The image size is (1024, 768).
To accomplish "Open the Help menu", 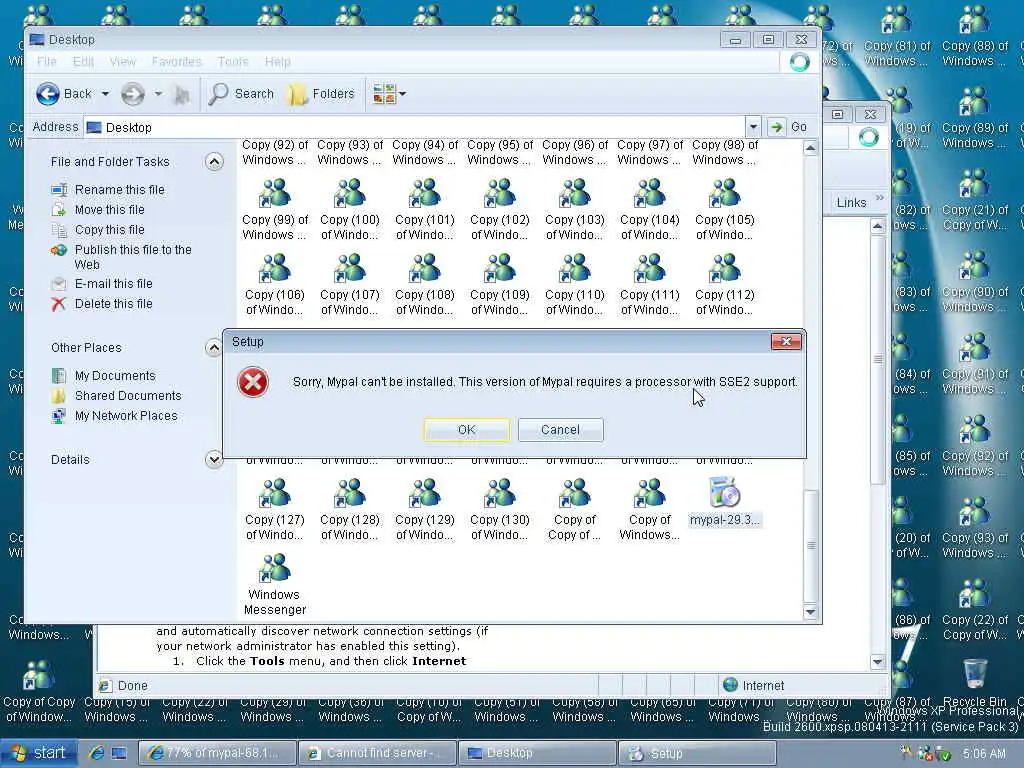I will pyautogui.click(x=278, y=61).
